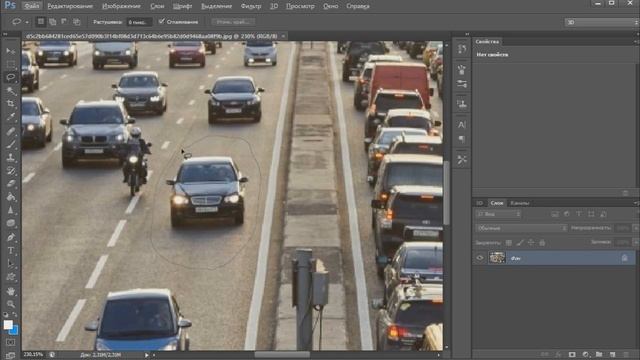Open the Изображение menu
640x360 pixels.
click(121, 6)
